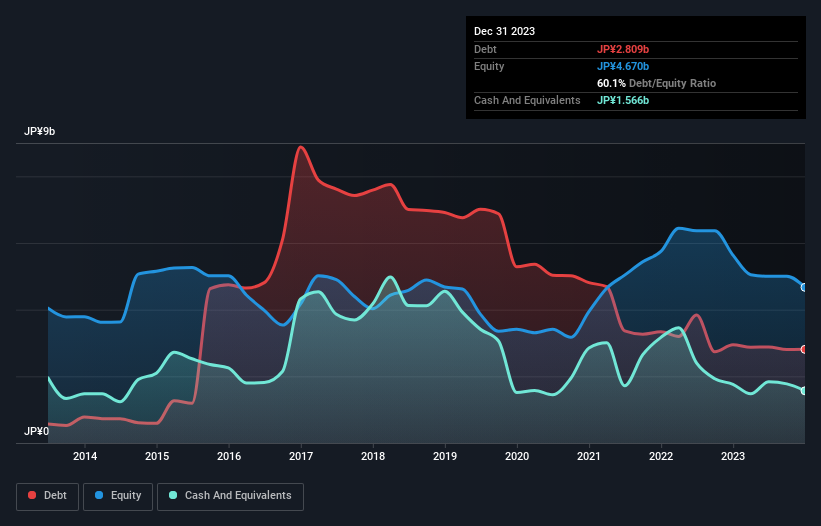Click the JP¥2.809b debt value

pos(623,49)
